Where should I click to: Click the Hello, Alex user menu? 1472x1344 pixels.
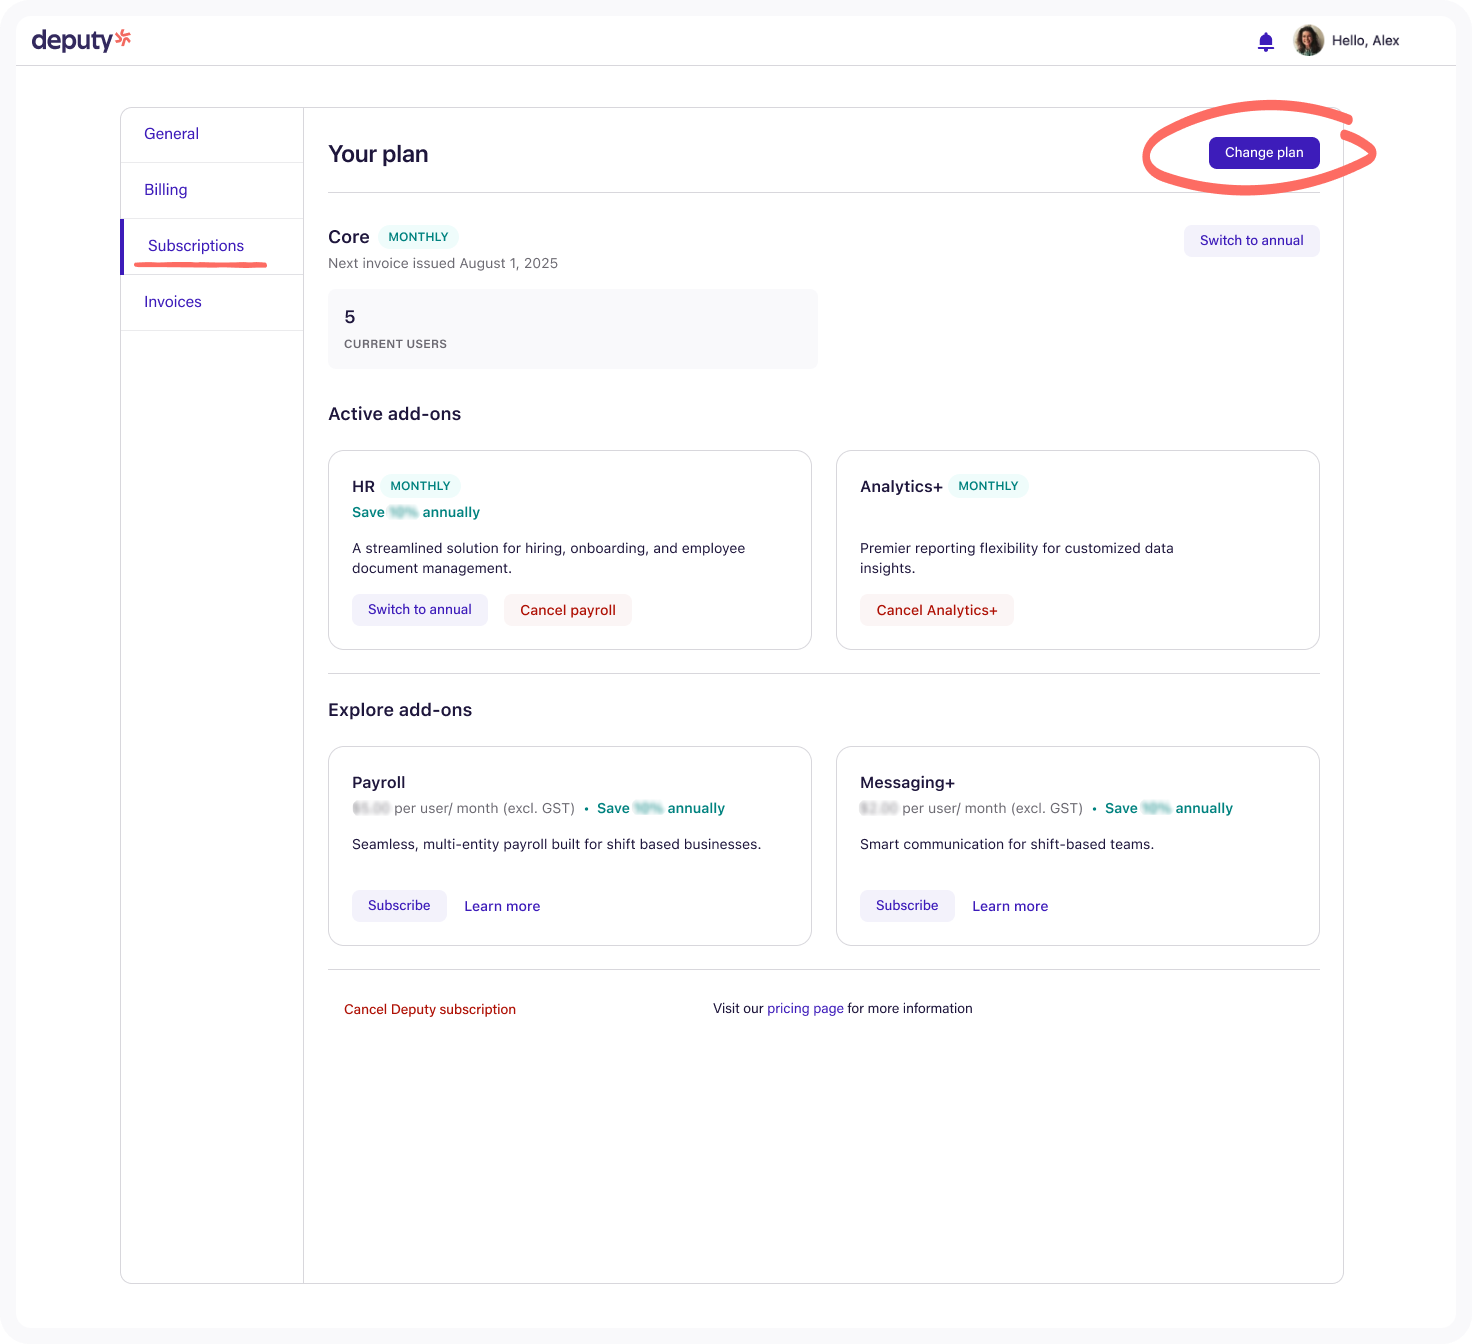[x=1365, y=41]
